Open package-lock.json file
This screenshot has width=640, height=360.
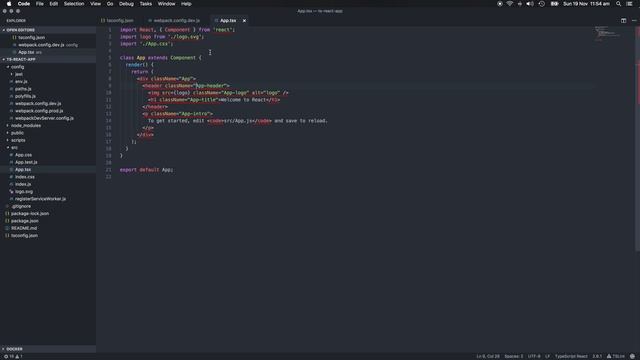48,213
